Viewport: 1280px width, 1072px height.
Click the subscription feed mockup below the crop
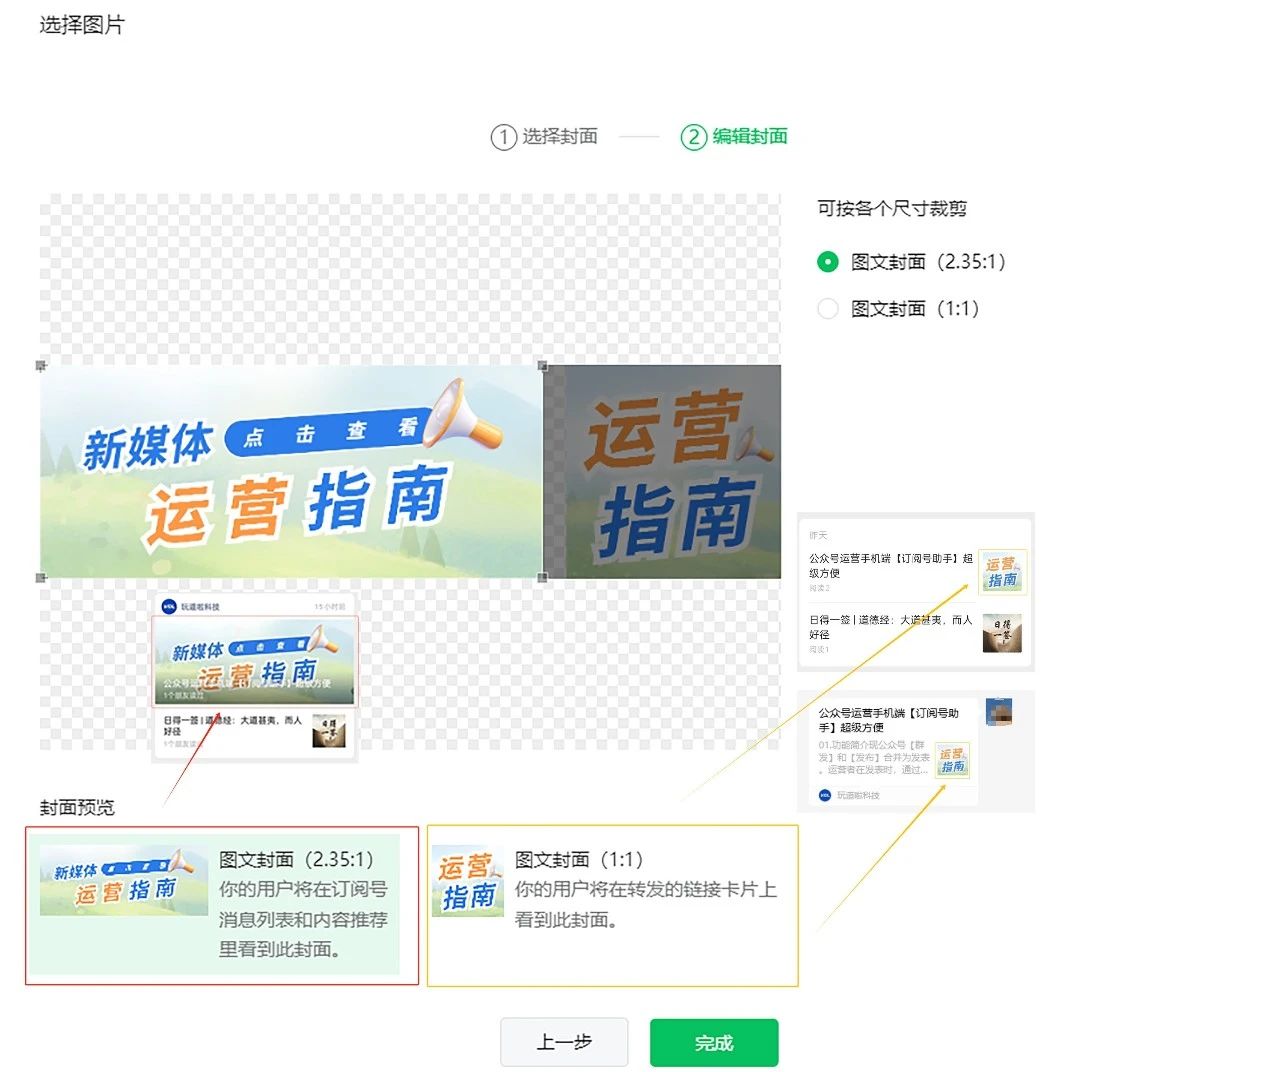pos(254,676)
